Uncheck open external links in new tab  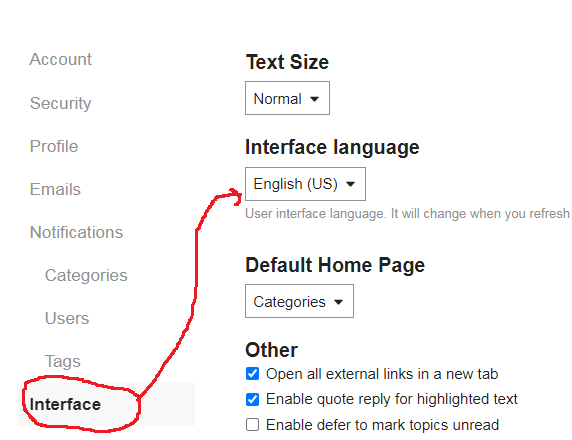[252, 374]
